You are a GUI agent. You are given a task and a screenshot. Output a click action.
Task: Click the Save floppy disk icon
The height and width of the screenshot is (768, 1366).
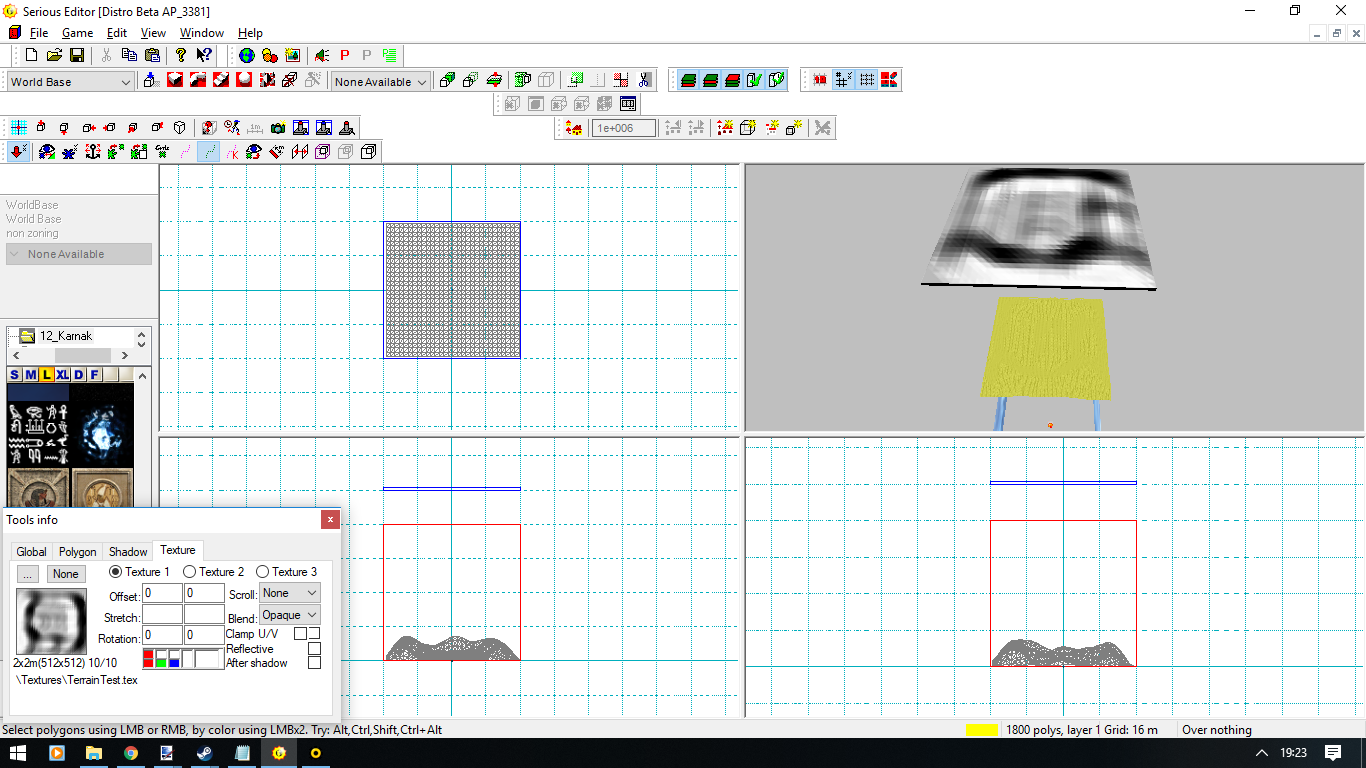77,56
